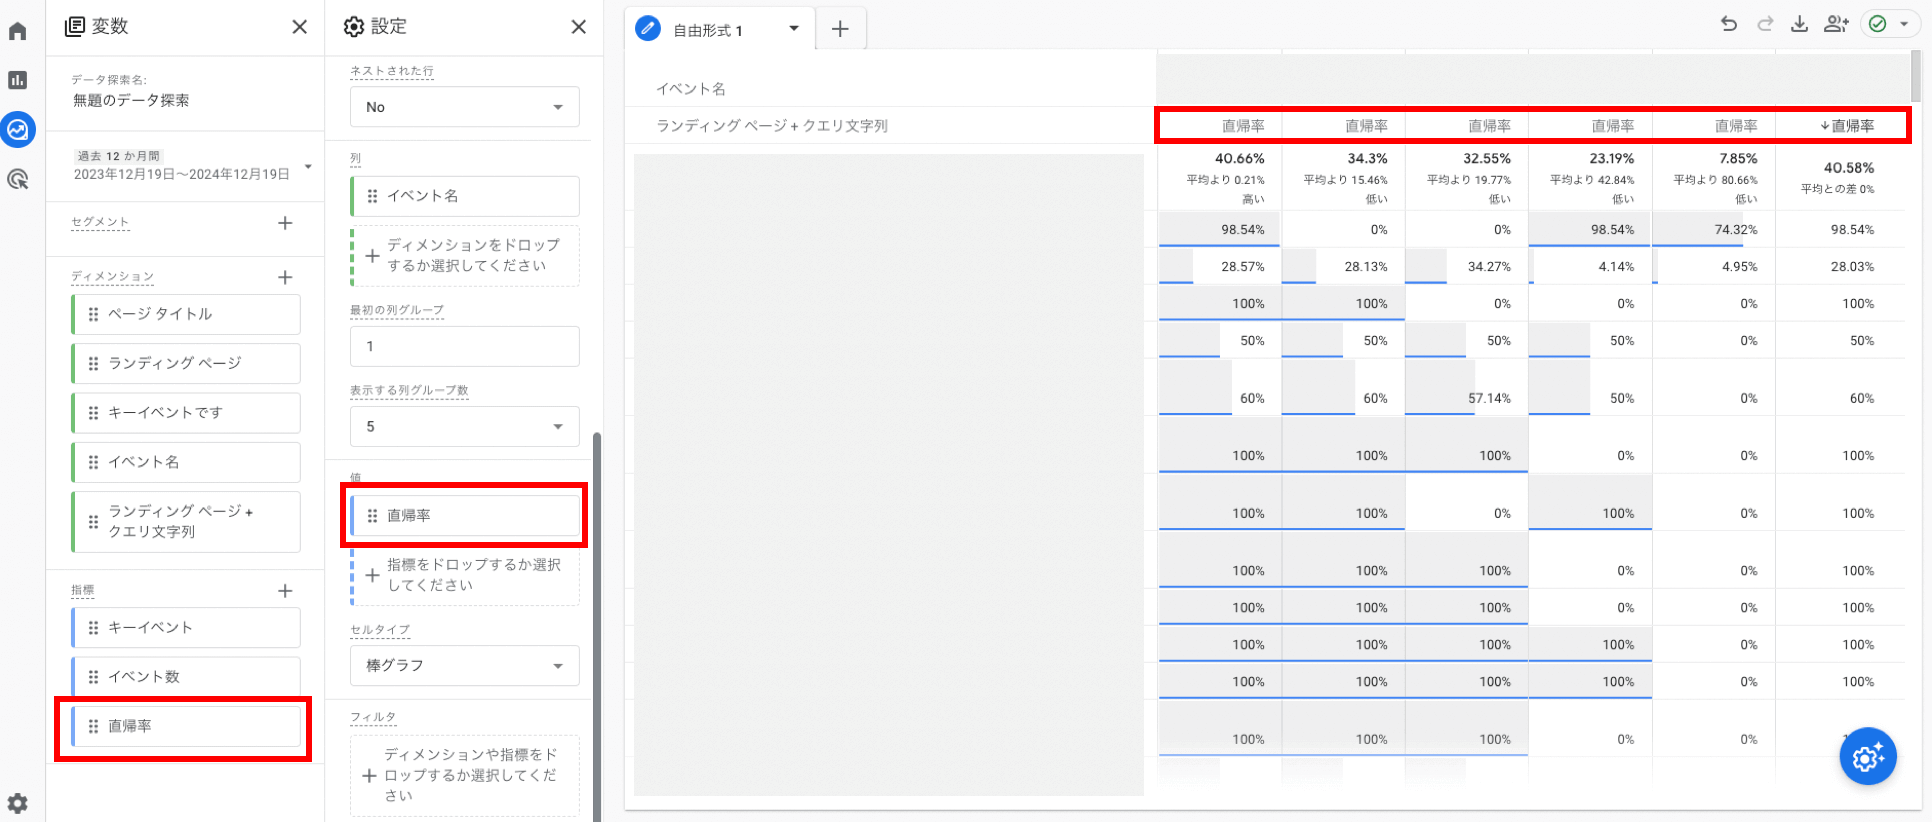Open the ネストされた行 dropdown showing No
Image resolution: width=1932 pixels, height=822 pixels.
click(464, 107)
